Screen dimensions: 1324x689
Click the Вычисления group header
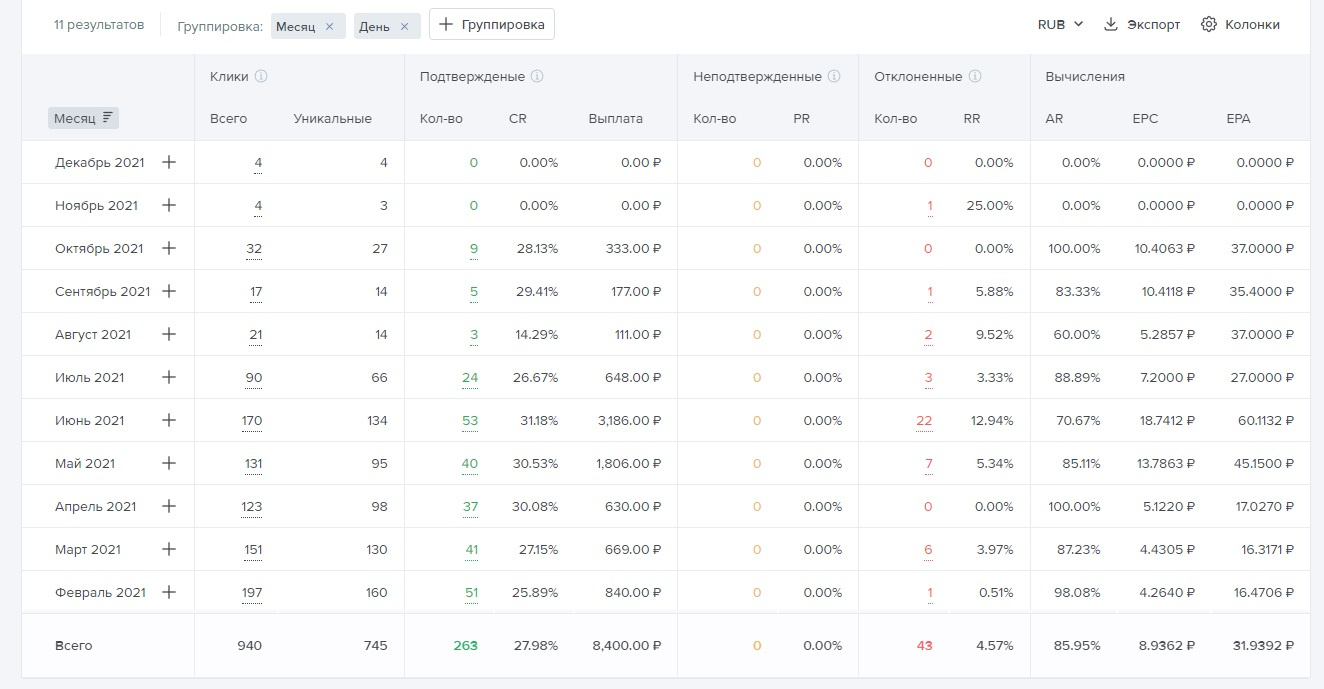click(1085, 76)
